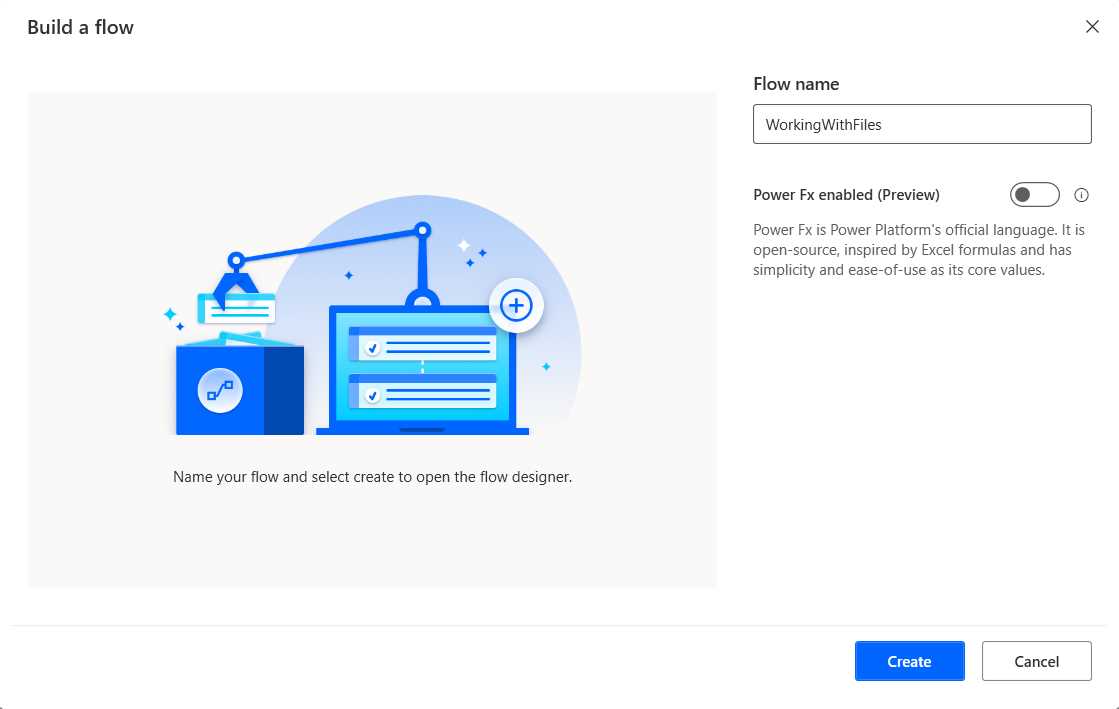
Task: Click the X to close the Build a flow dialog
Action: point(1092,27)
